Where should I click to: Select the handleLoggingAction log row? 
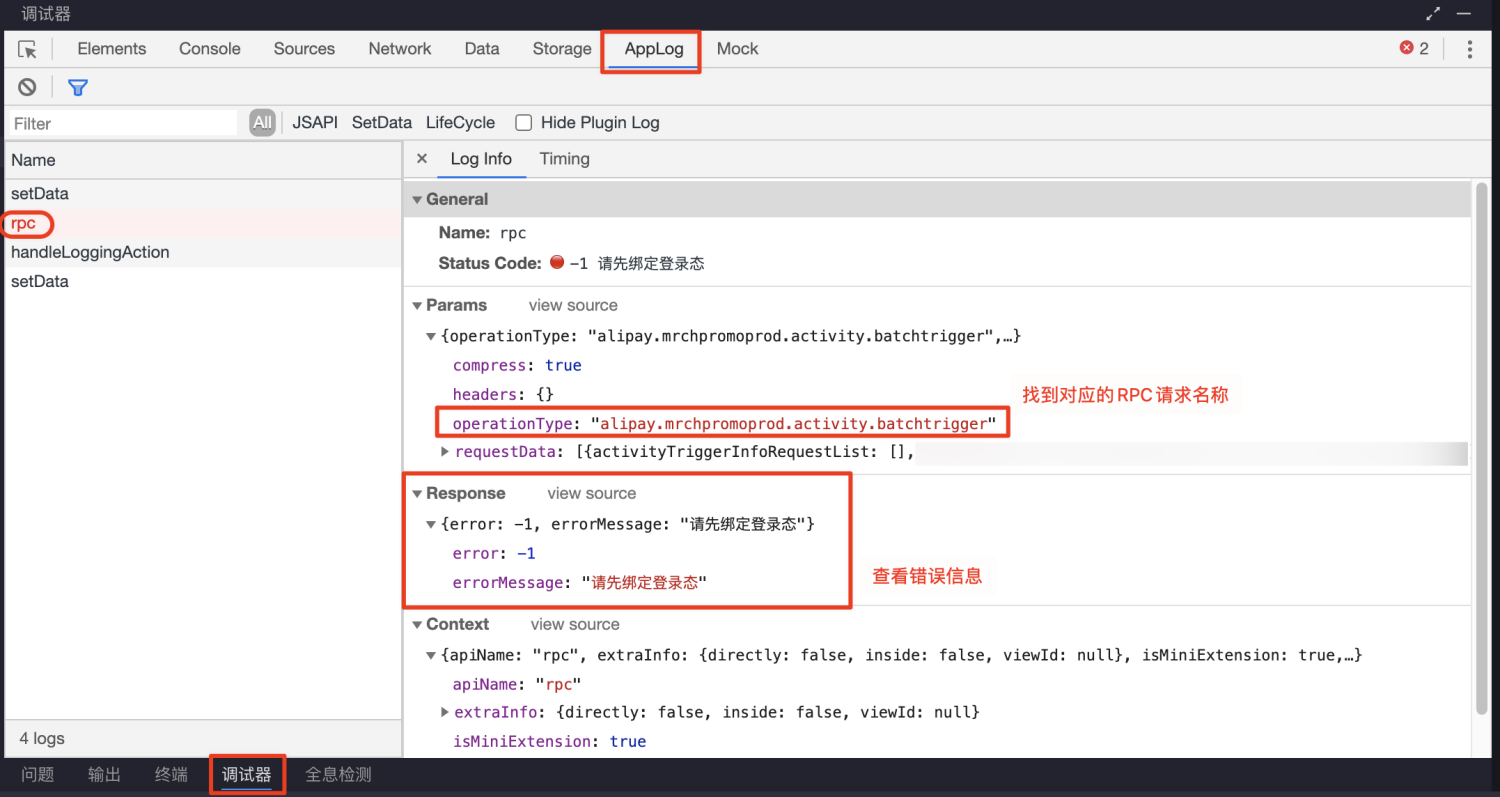point(203,252)
